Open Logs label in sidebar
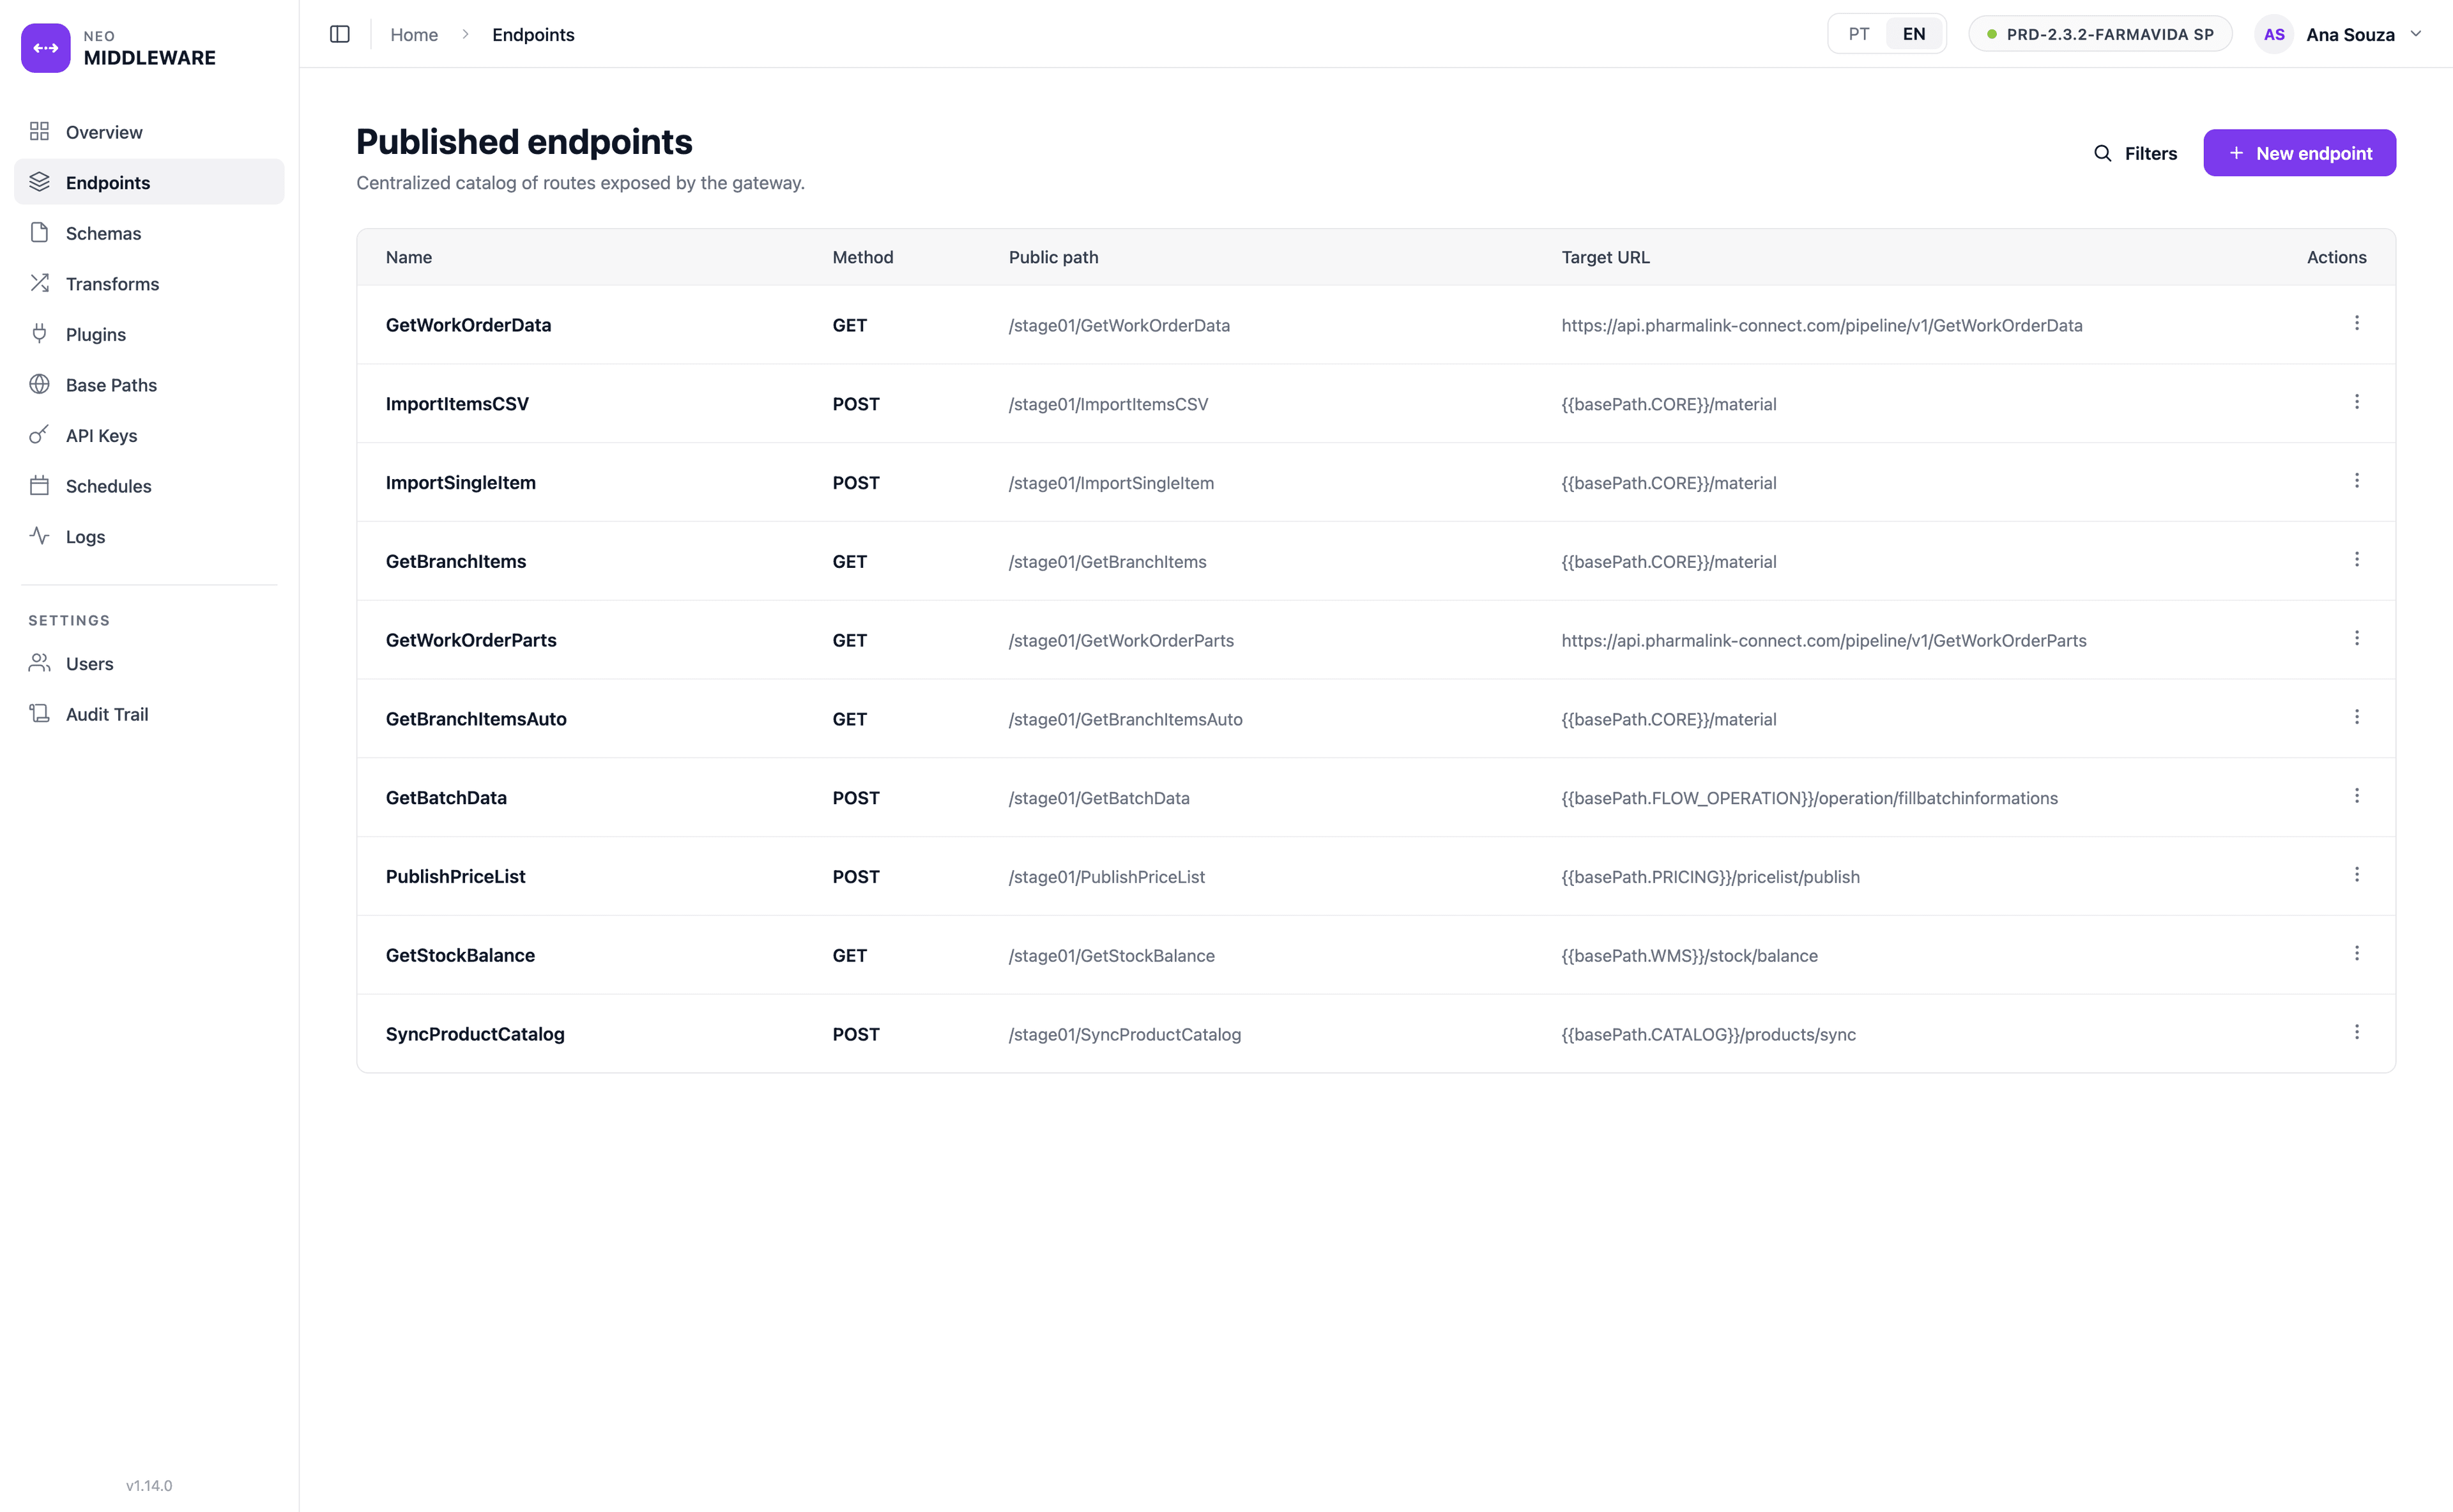2453x1512 pixels. 86,537
